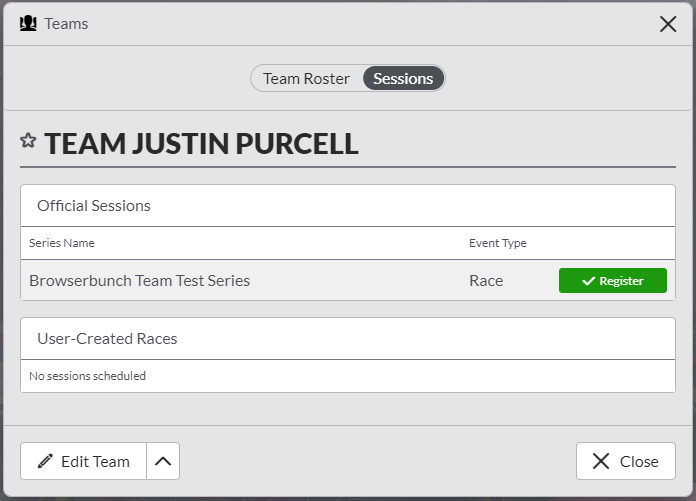696x501 pixels.
Task: Click the pencil icon on Edit Team
Action: pos(45,461)
